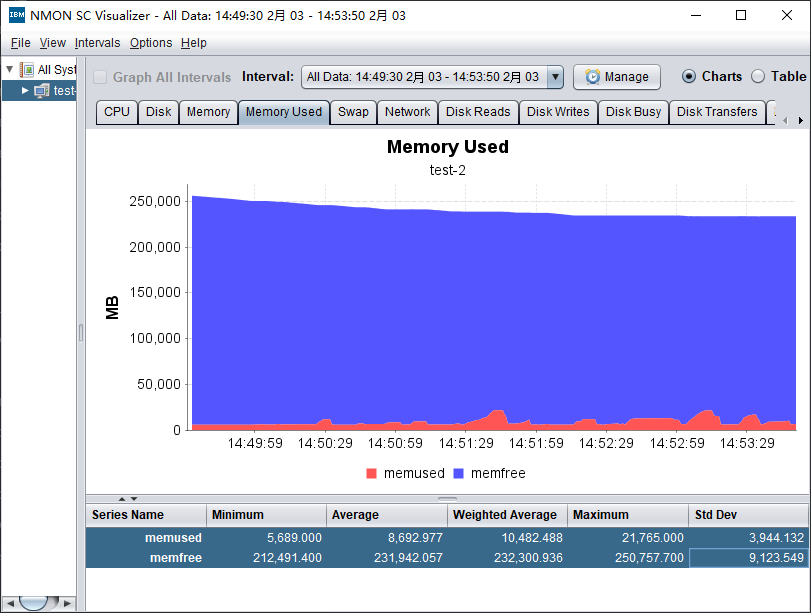Sort table by Average column header
The height and width of the screenshot is (613, 811).
pyautogui.click(x=387, y=515)
